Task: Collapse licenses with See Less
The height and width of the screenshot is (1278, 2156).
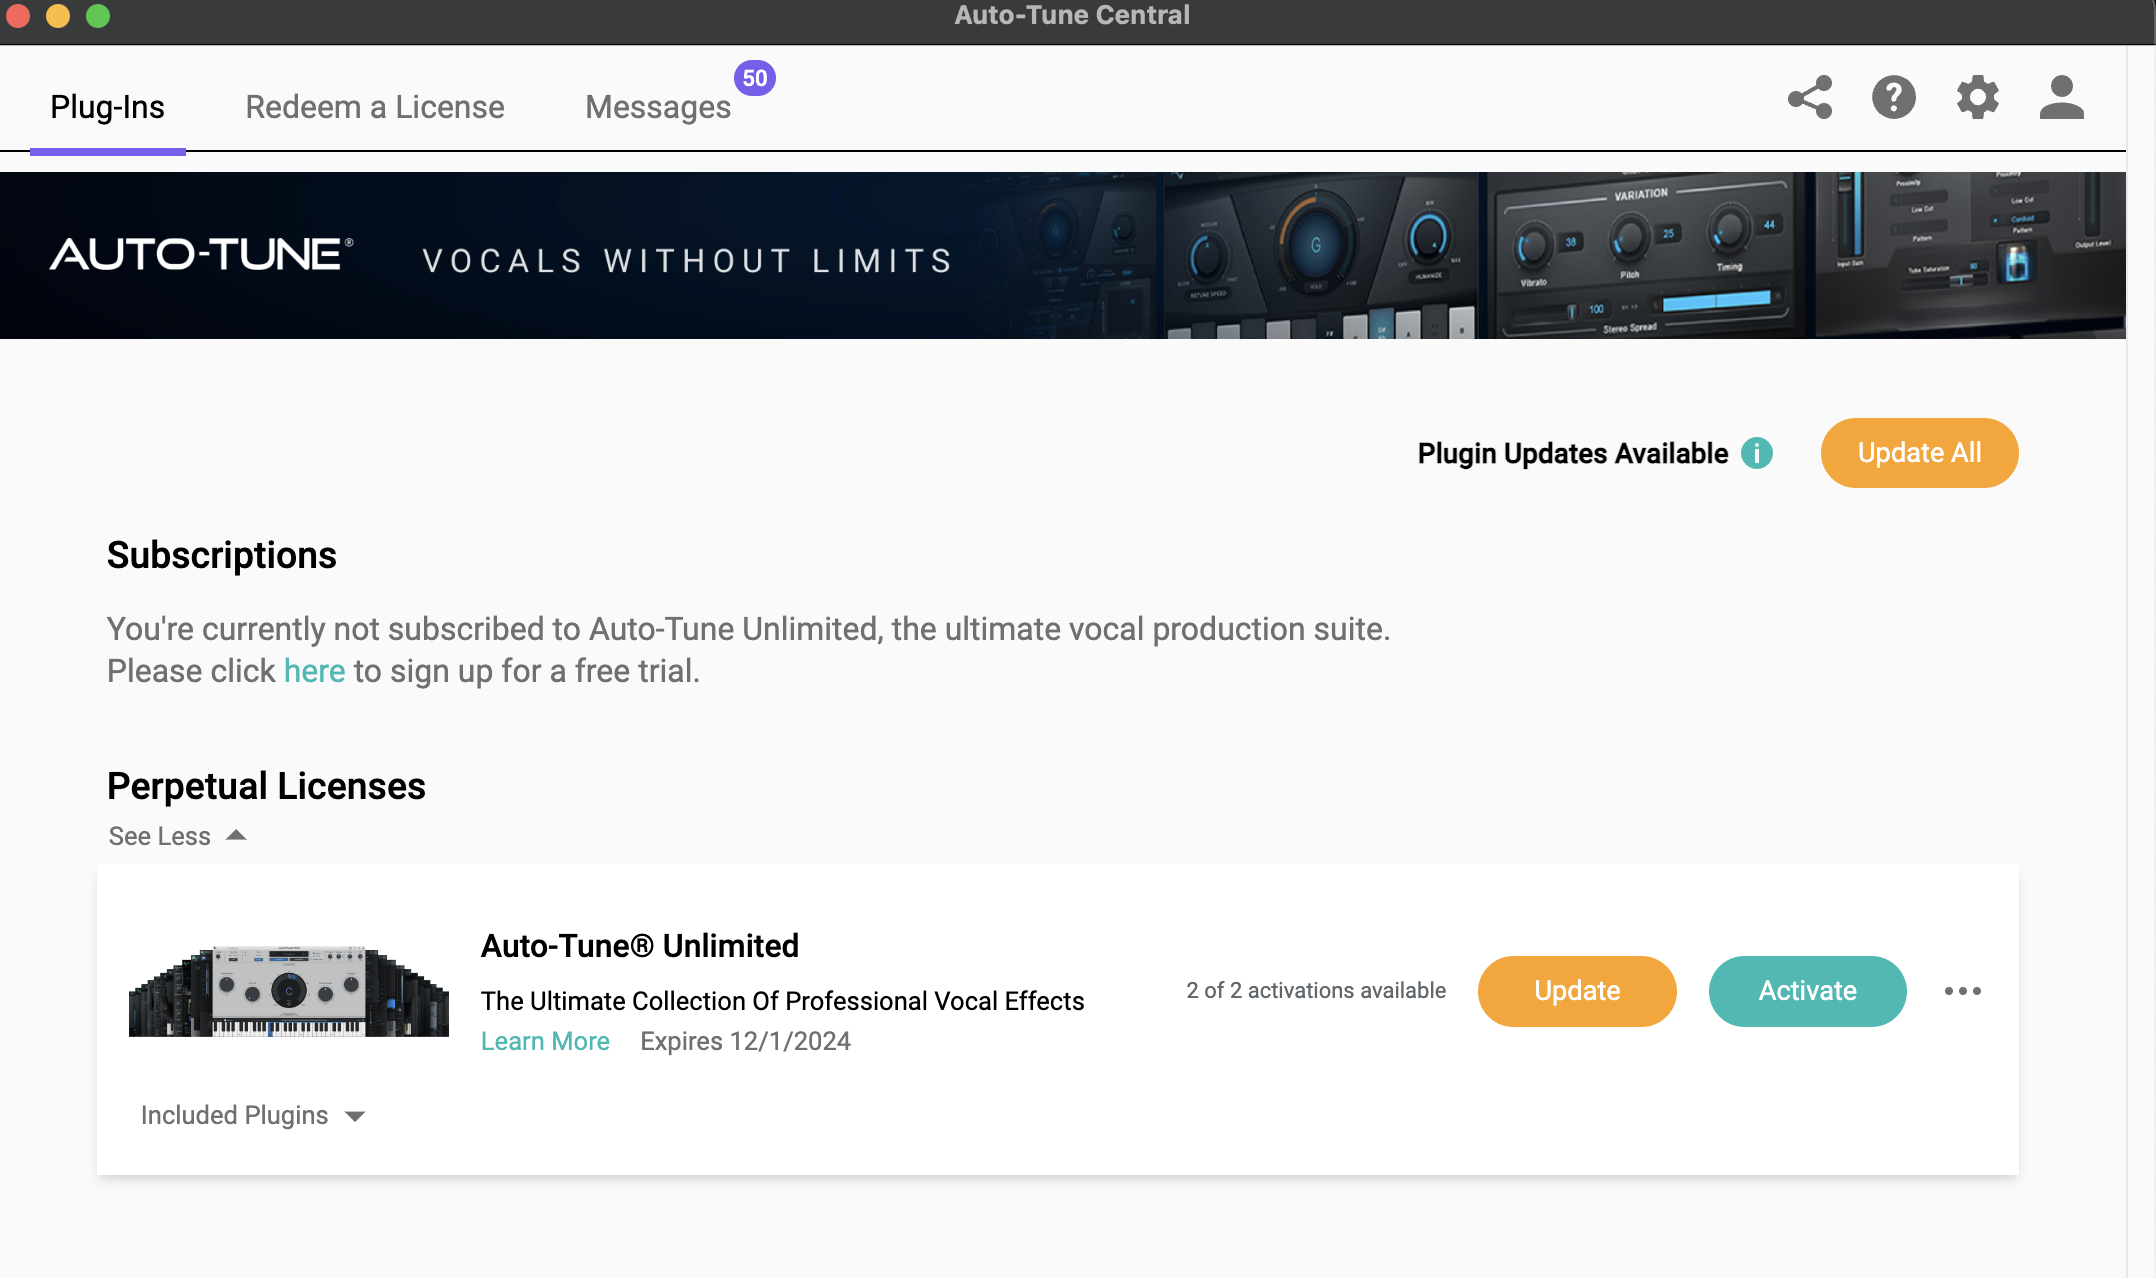Action: 160,836
